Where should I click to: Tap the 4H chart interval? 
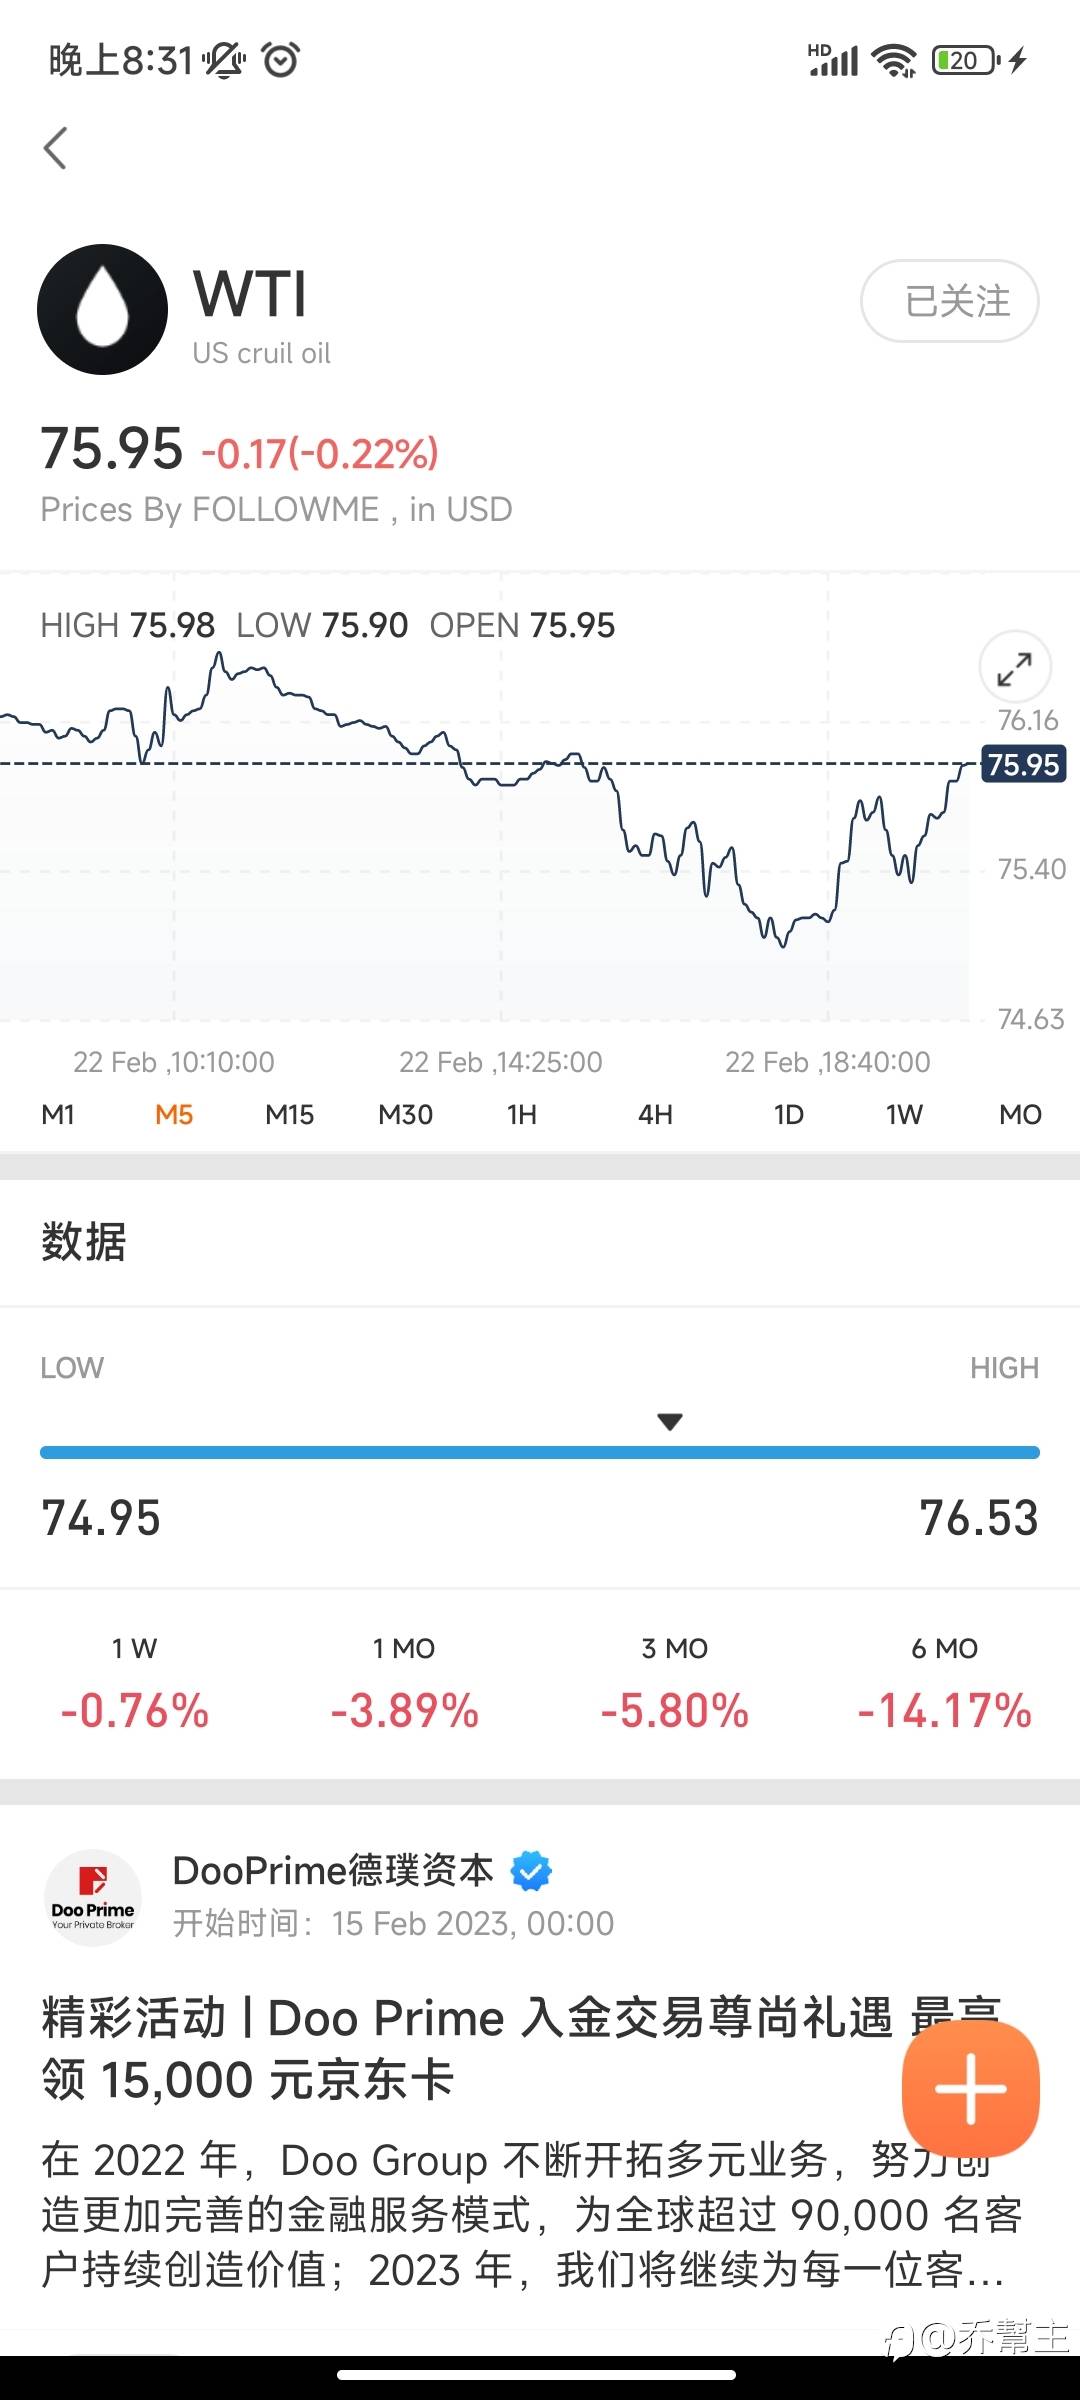coord(655,1114)
